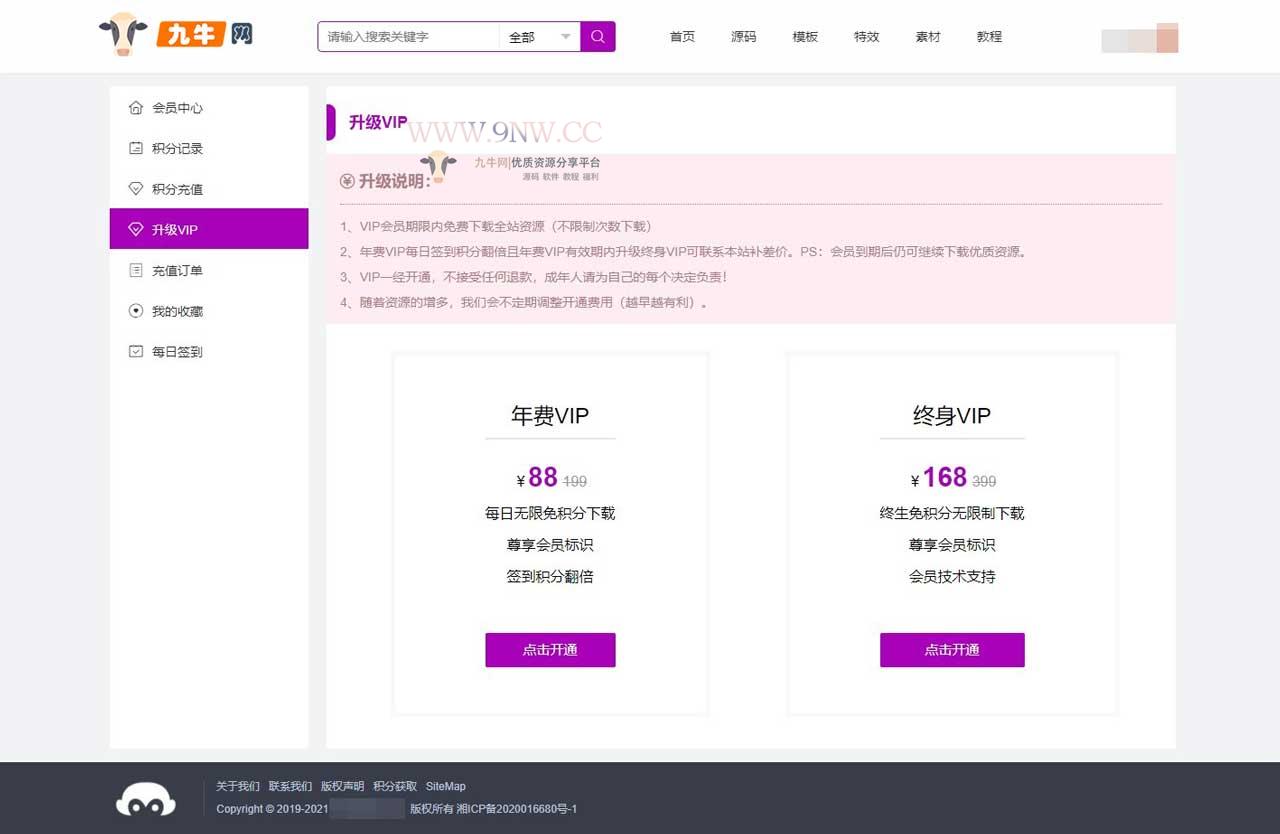Click the yen icon before 升级说明
1280x834 pixels.
click(347, 181)
